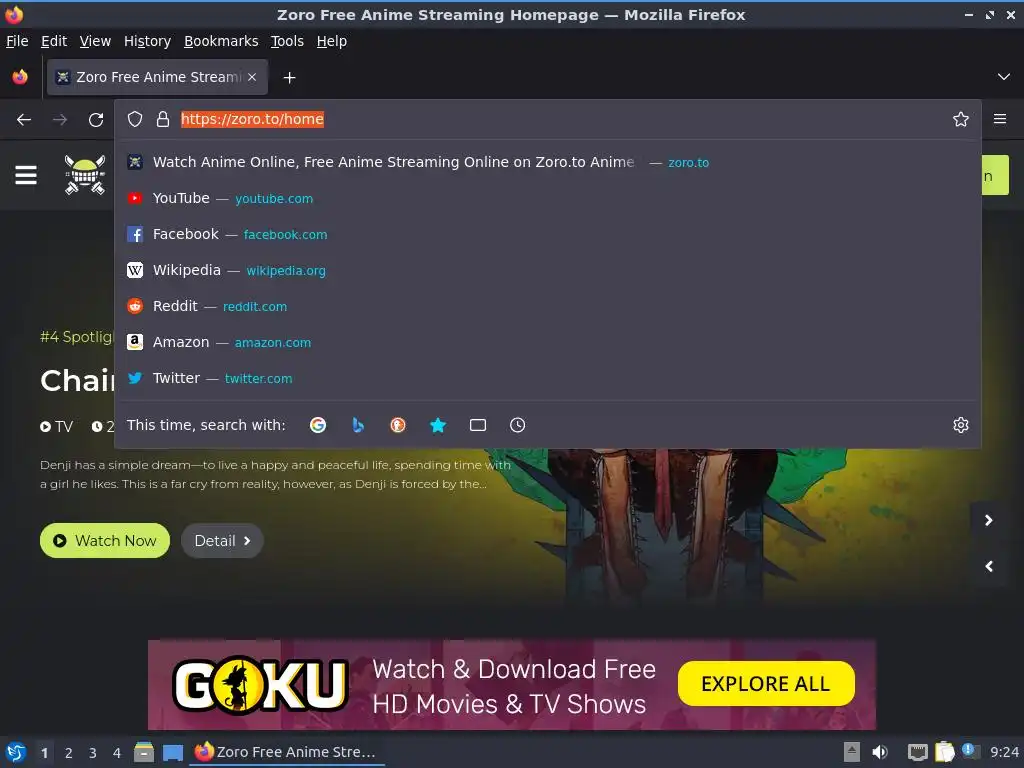
Task: Open the Bookmarks menu
Action: (221, 41)
